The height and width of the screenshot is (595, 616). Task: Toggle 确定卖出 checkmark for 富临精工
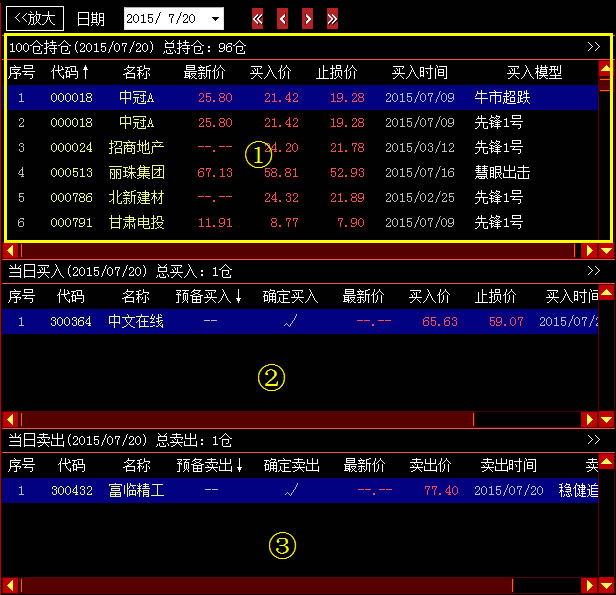tap(291, 491)
